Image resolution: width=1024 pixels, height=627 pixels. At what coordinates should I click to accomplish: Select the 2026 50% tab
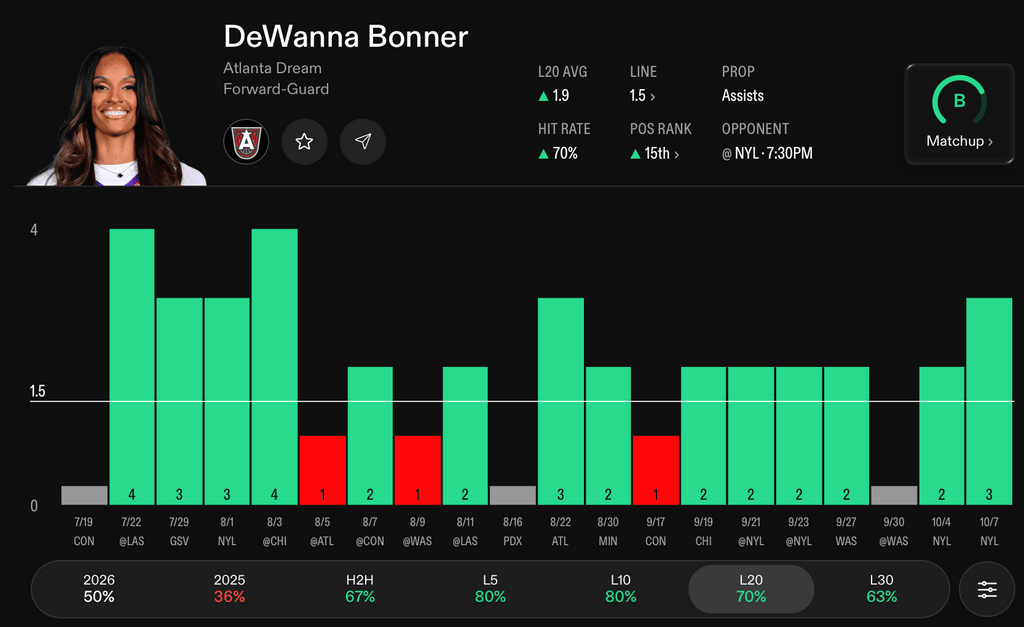coord(99,588)
